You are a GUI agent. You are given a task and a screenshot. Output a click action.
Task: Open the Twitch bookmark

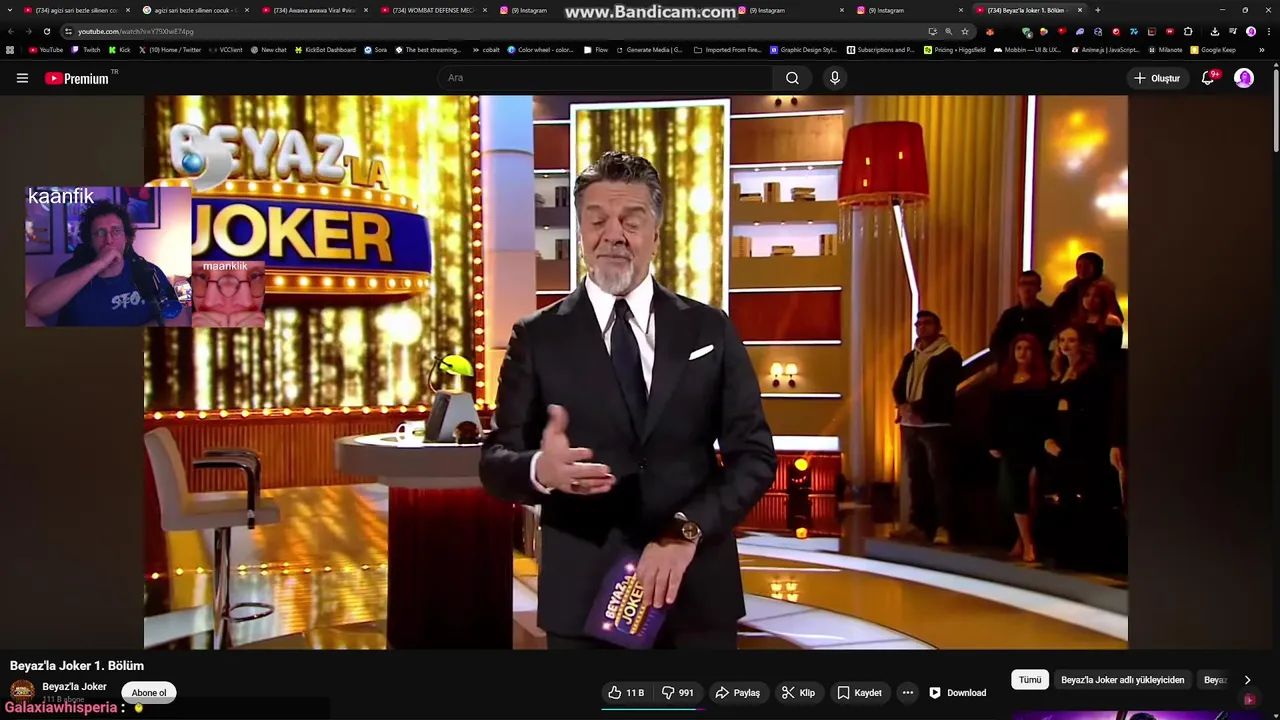tap(86, 50)
